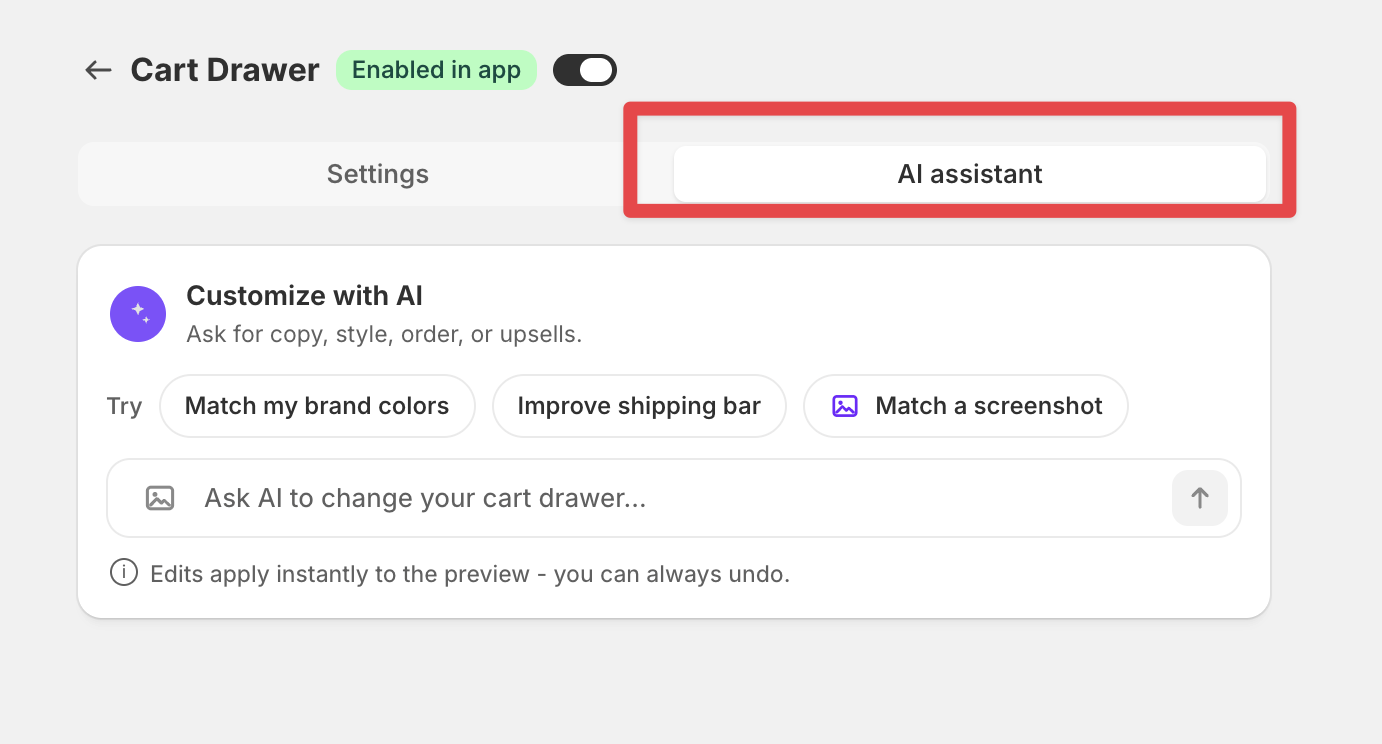
Task: Attach an image via the prompt field picture icon
Action: (x=160, y=498)
